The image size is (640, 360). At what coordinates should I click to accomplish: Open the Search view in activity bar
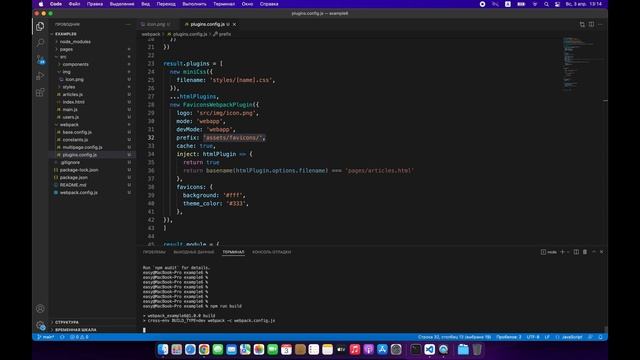pyautogui.click(x=40, y=42)
